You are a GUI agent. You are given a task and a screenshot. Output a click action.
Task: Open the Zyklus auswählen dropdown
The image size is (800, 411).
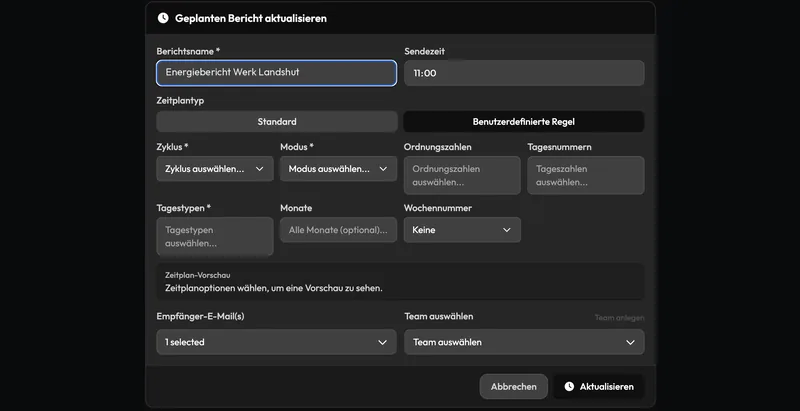(215, 169)
